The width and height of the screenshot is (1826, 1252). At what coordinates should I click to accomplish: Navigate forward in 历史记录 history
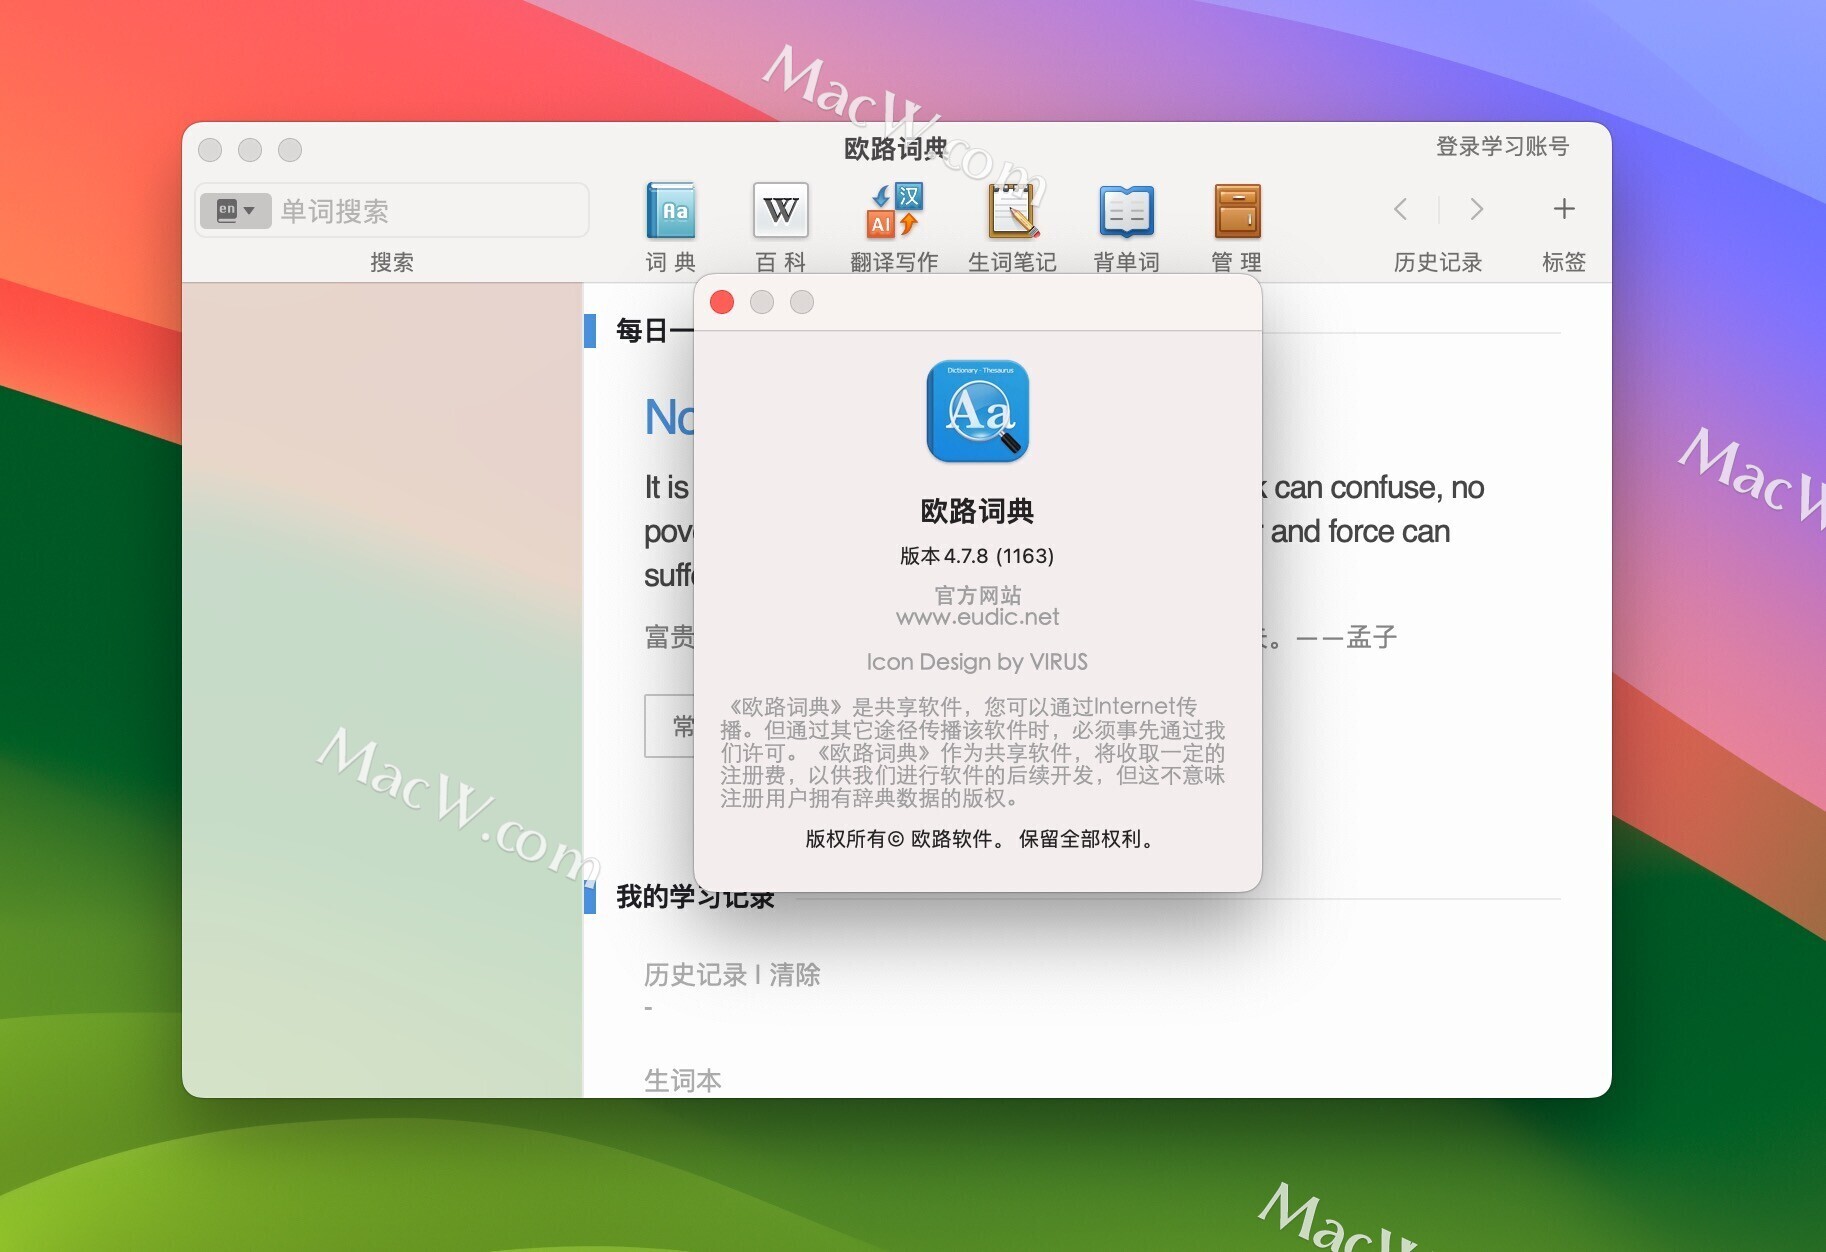(x=1477, y=210)
